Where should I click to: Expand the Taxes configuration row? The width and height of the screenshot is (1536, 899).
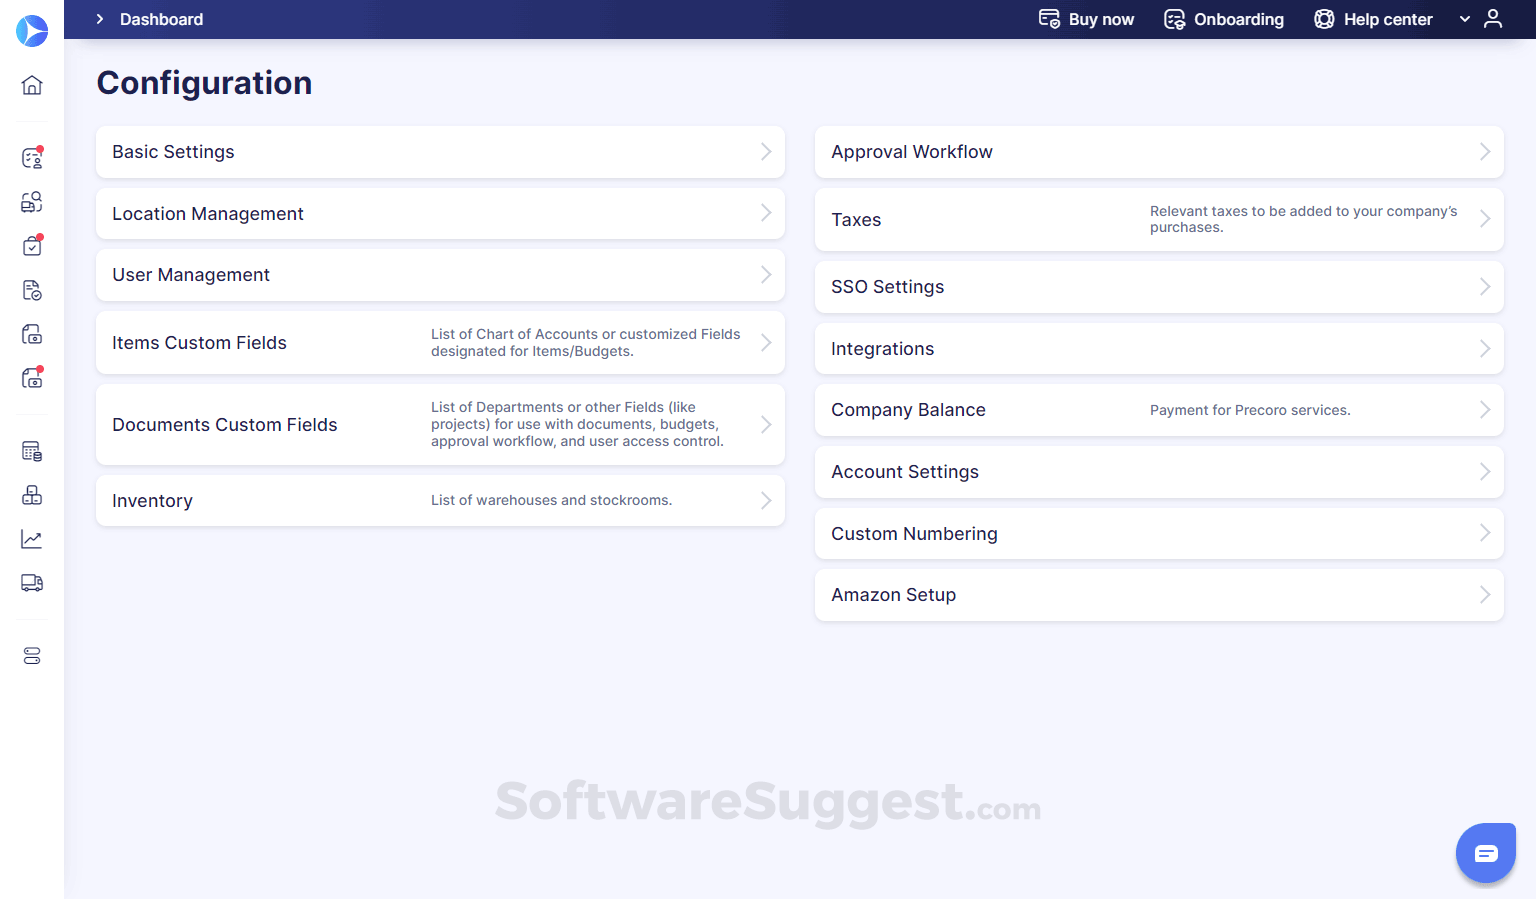tap(1159, 219)
